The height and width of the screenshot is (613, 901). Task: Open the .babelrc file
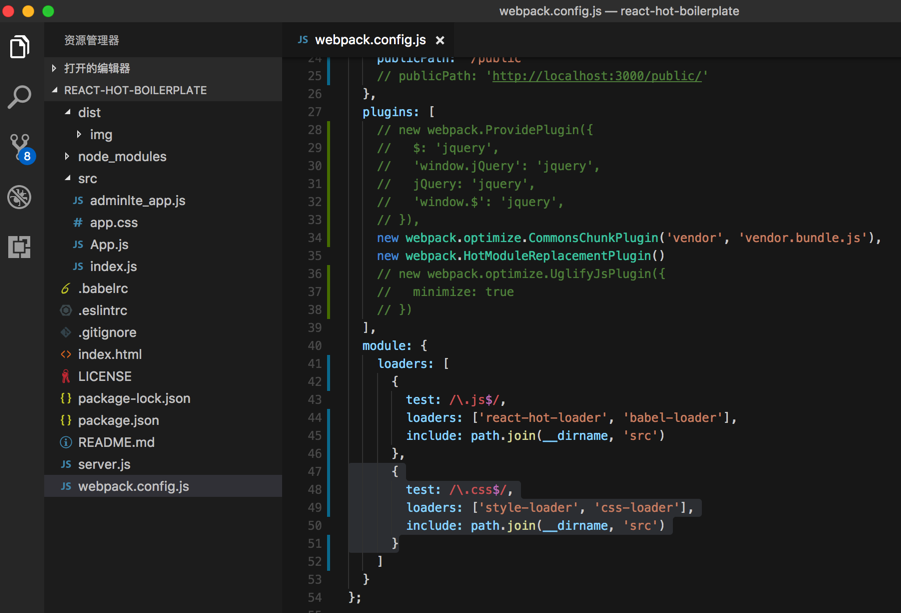[103, 288]
